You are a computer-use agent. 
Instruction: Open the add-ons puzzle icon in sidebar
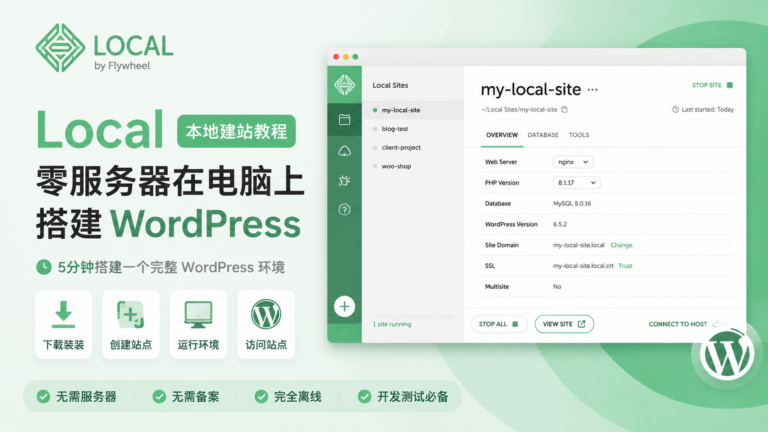point(344,181)
